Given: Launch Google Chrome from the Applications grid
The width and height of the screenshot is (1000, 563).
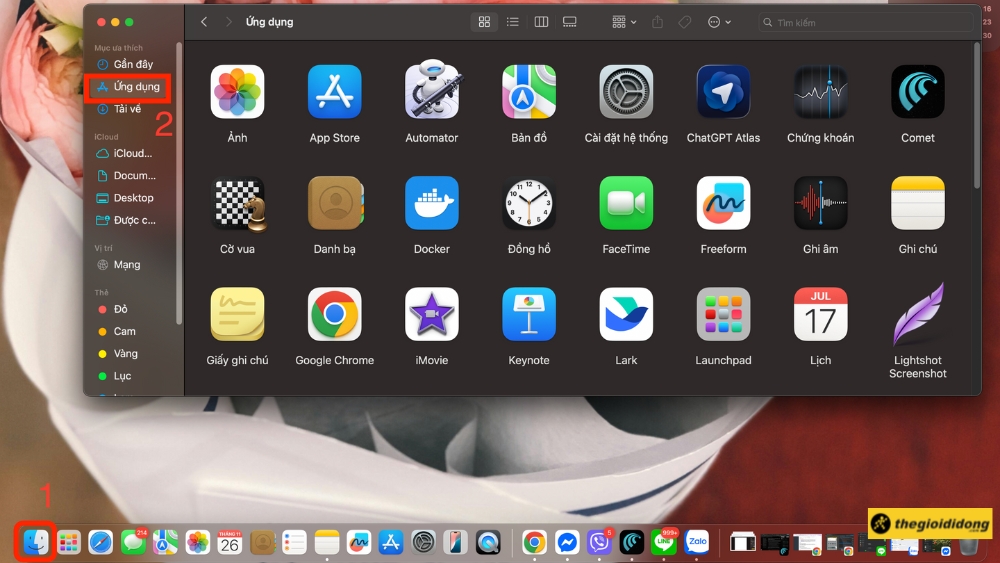Looking at the screenshot, I should pyautogui.click(x=334, y=315).
